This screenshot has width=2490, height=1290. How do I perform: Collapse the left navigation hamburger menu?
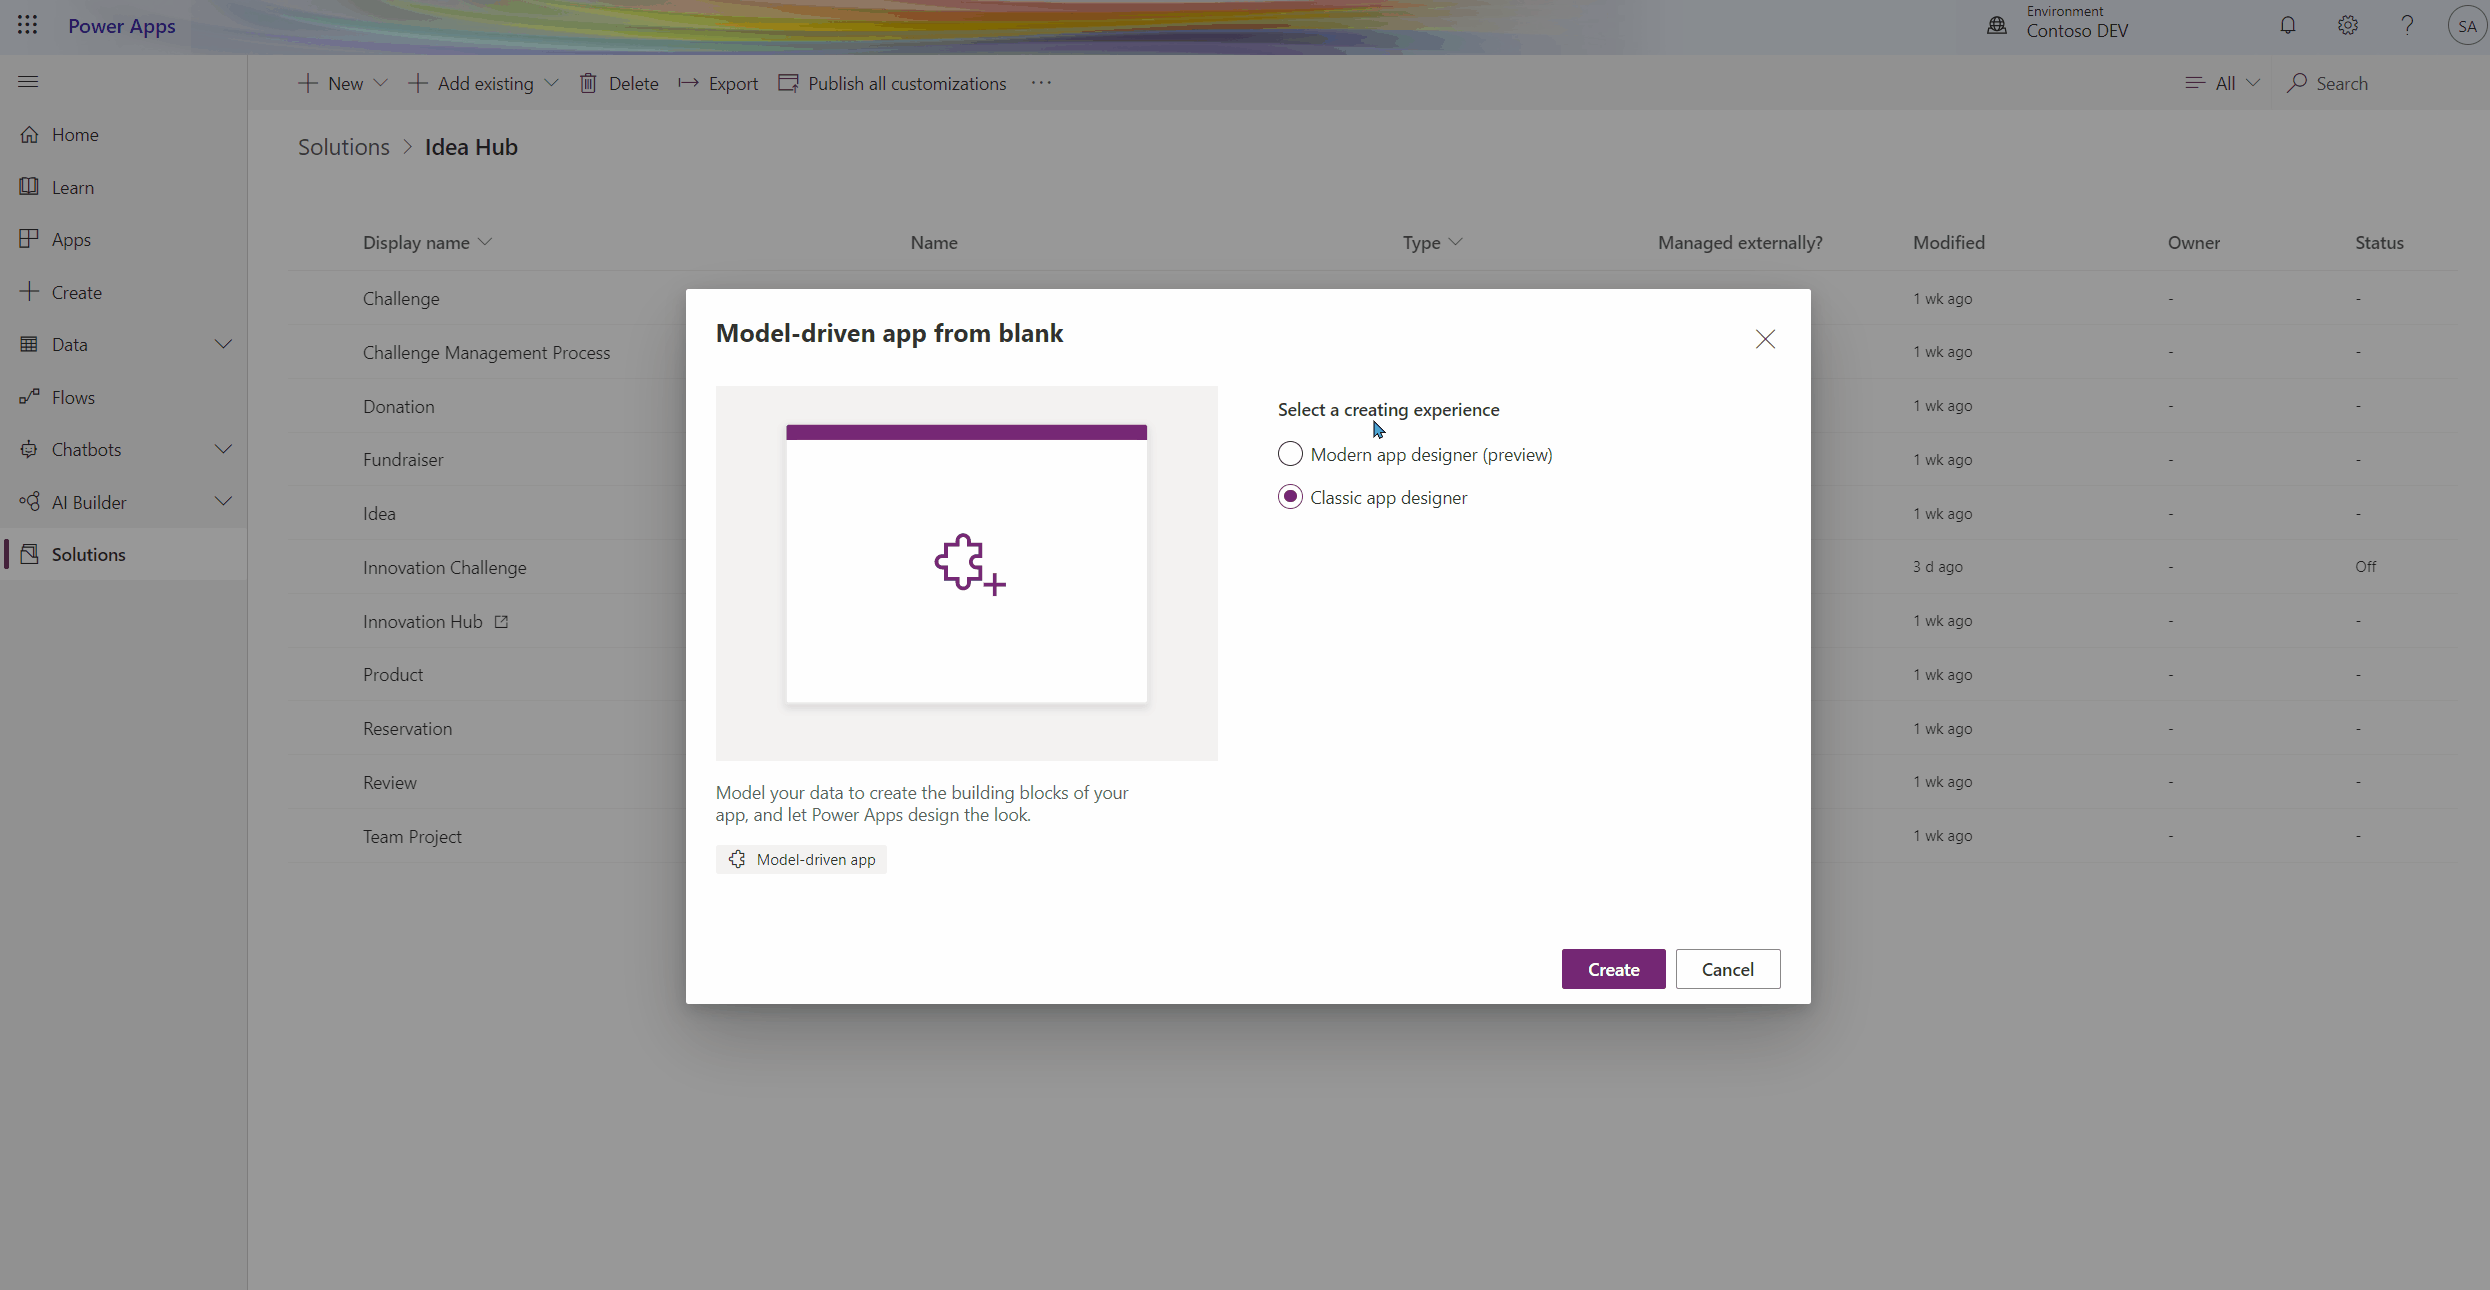(x=28, y=82)
